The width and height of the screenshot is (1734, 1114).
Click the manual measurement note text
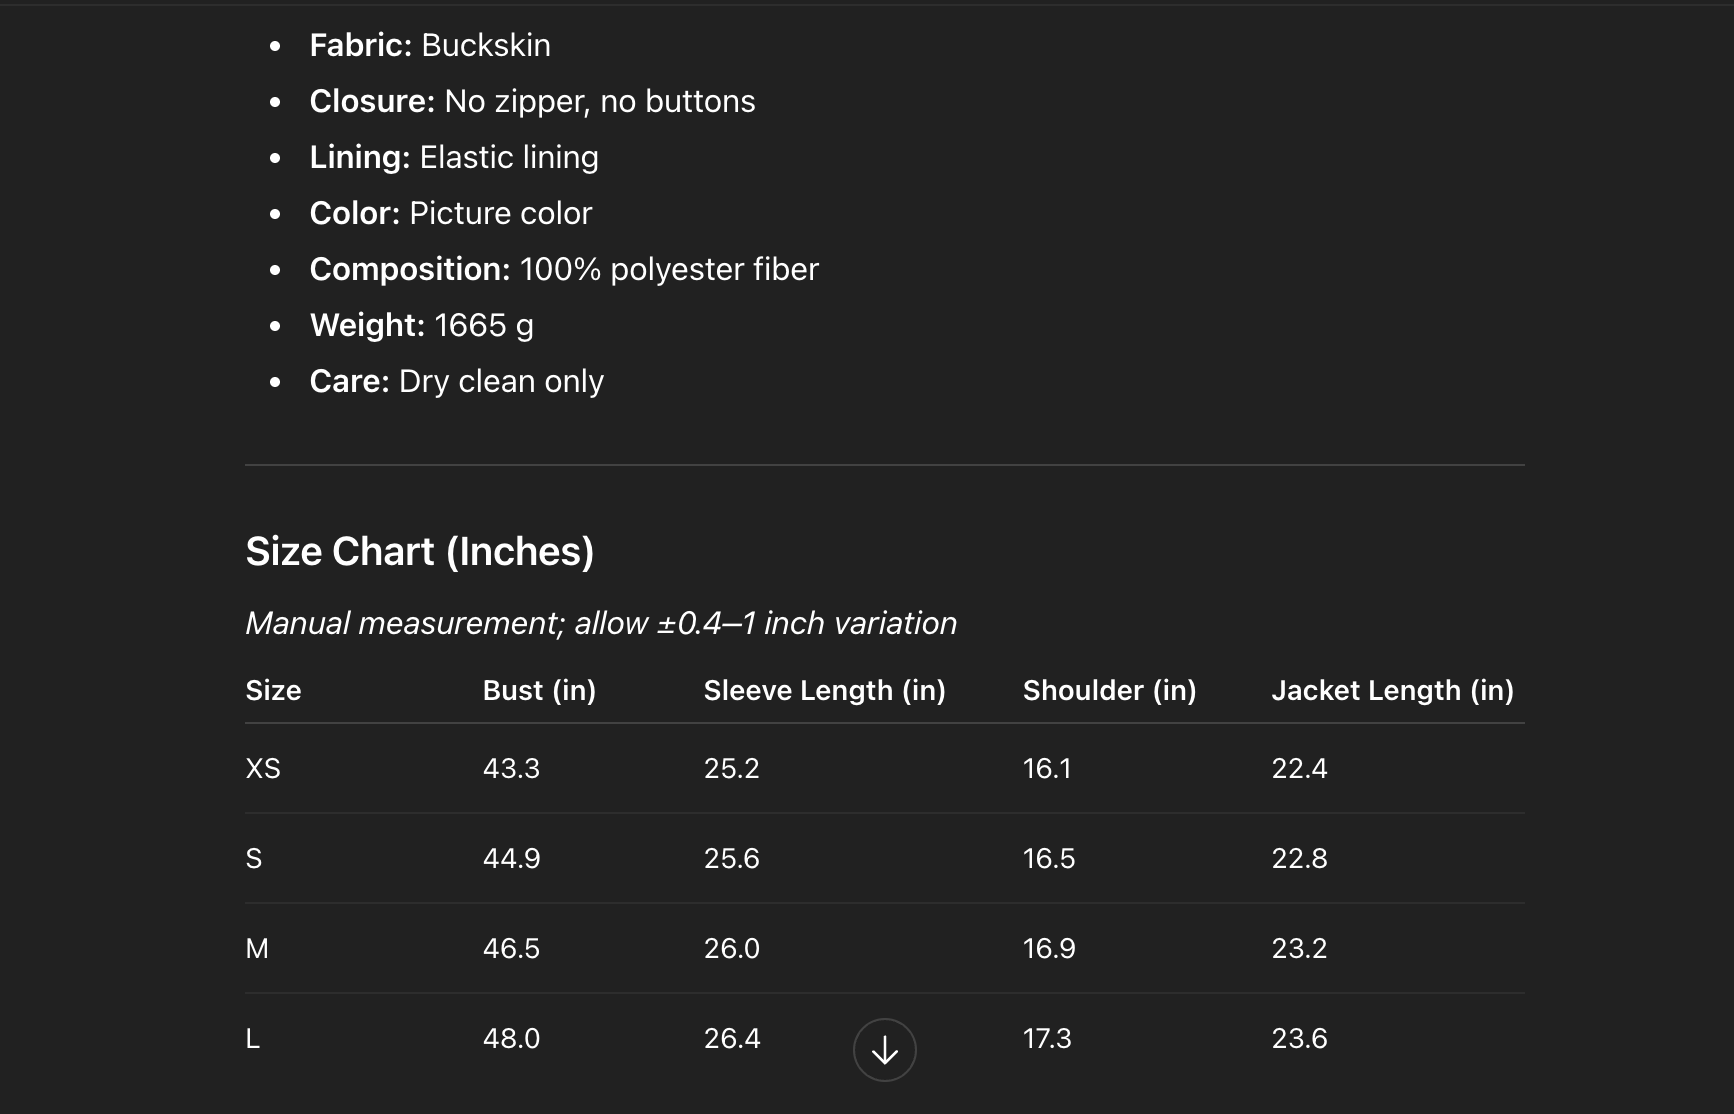click(x=601, y=623)
